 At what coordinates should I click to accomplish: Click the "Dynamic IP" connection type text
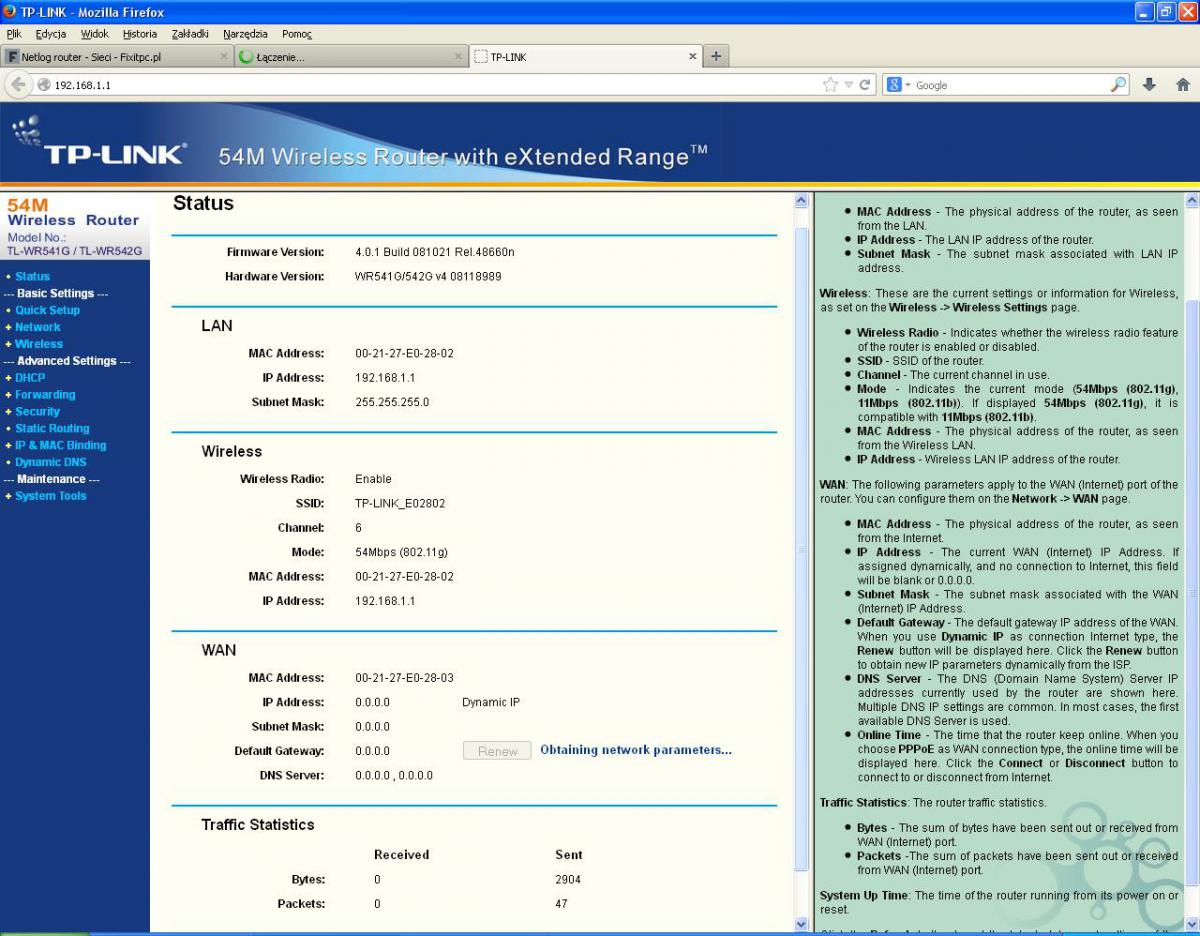pos(491,702)
